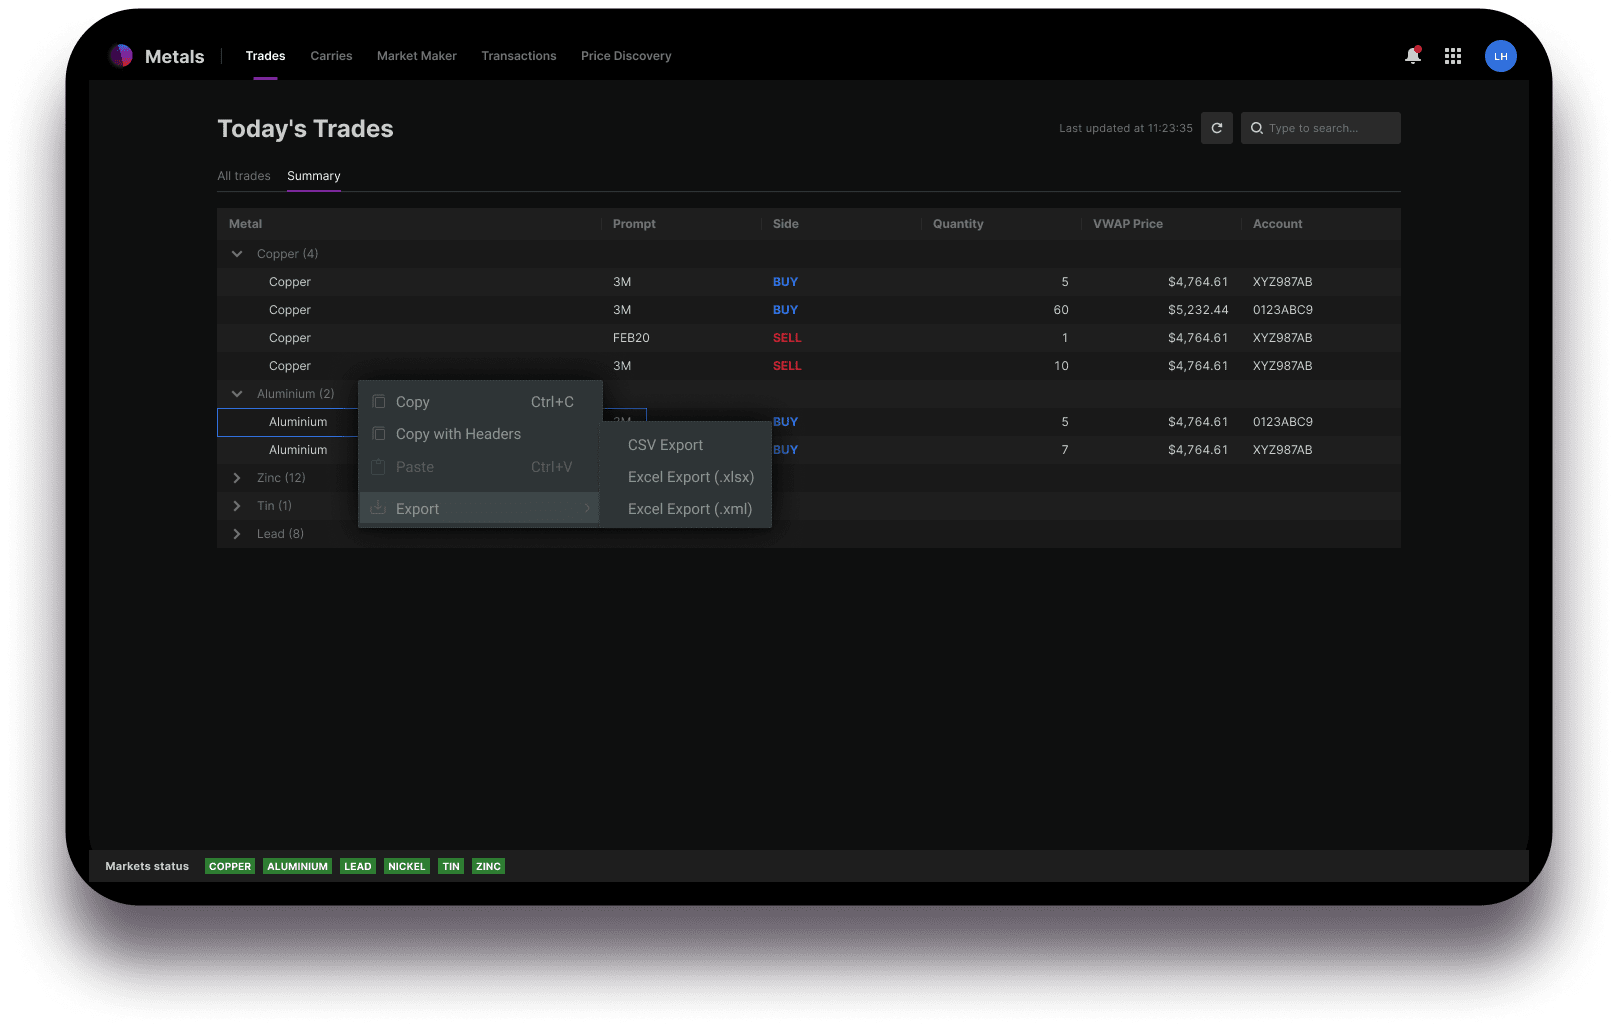This screenshot has height=1029, width=1618.
Task: Click the FEB20 row SELL side cell
Action: [x=841, y=338]
